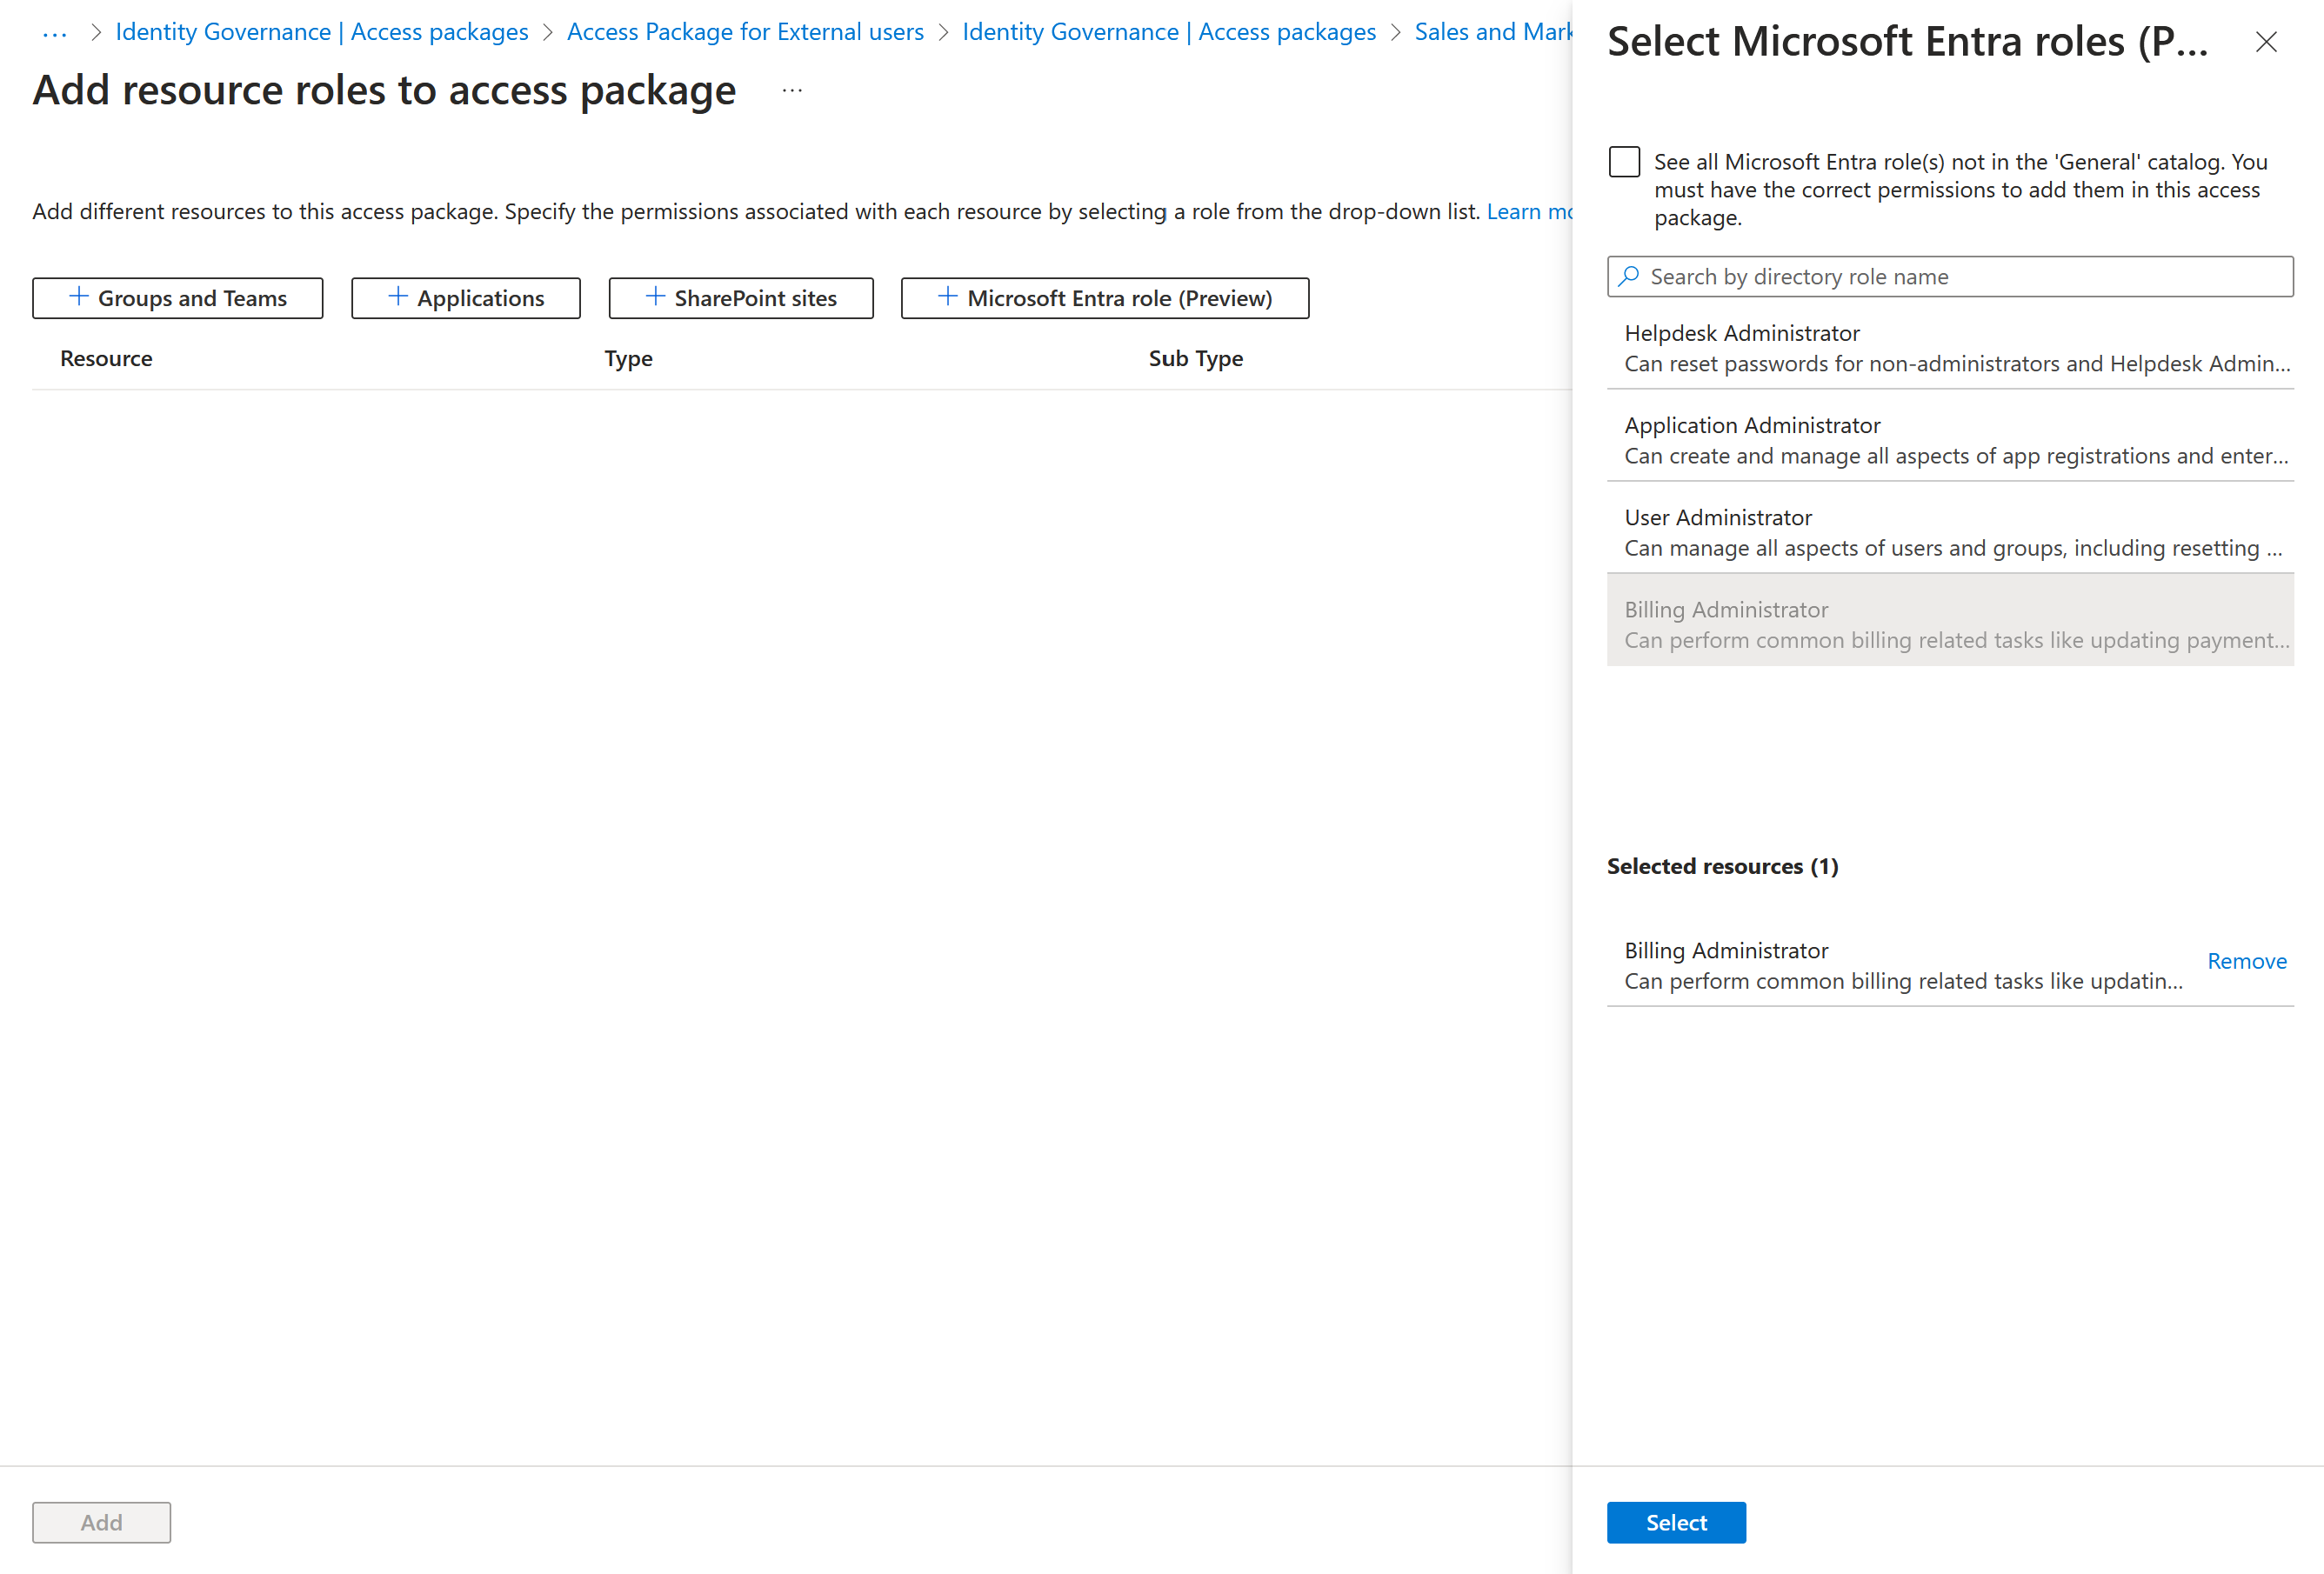Click the search icon in role search field

click(x=1628, y=276)
